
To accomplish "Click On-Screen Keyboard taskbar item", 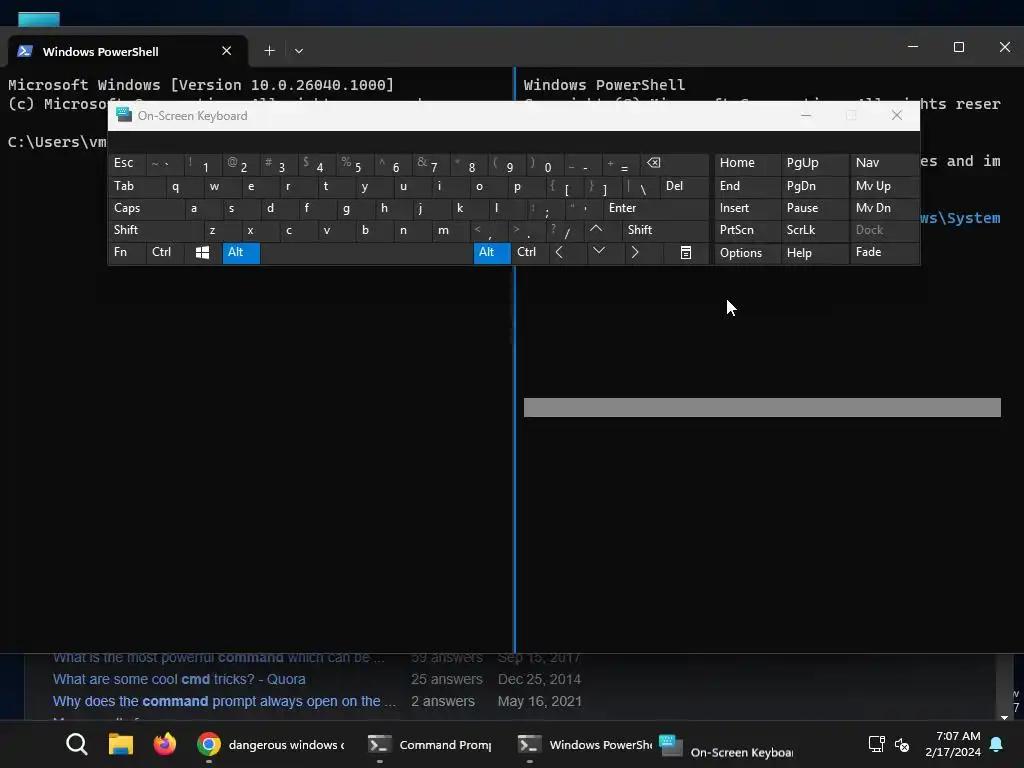I will click(726, 746).
